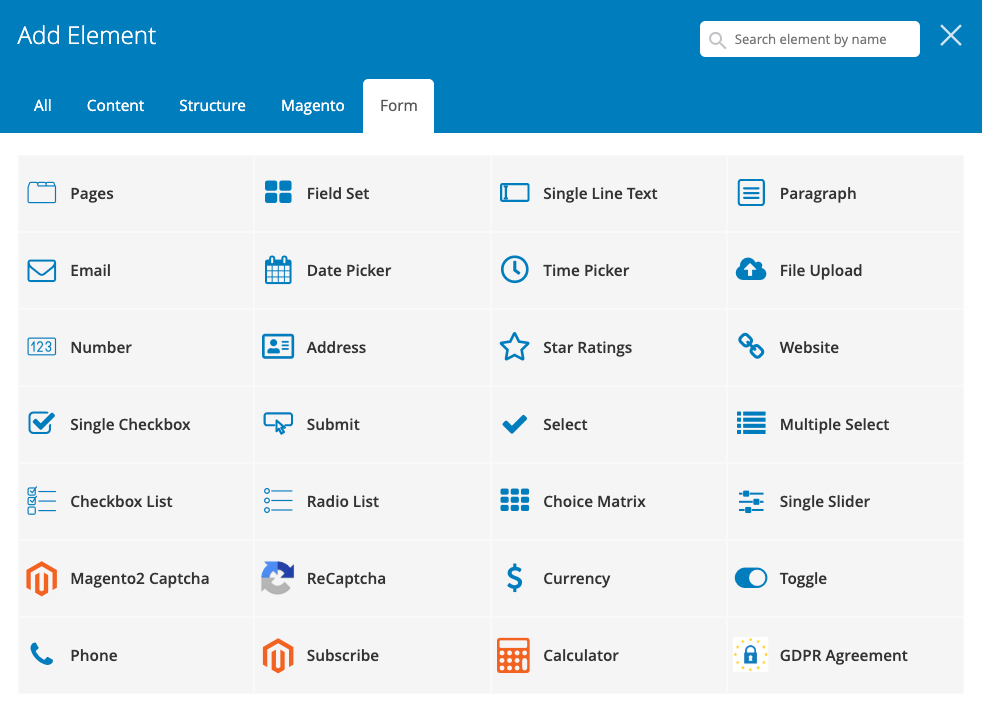
Task: Click the ReCaptcha arrows icon
Action: point(278,578)
